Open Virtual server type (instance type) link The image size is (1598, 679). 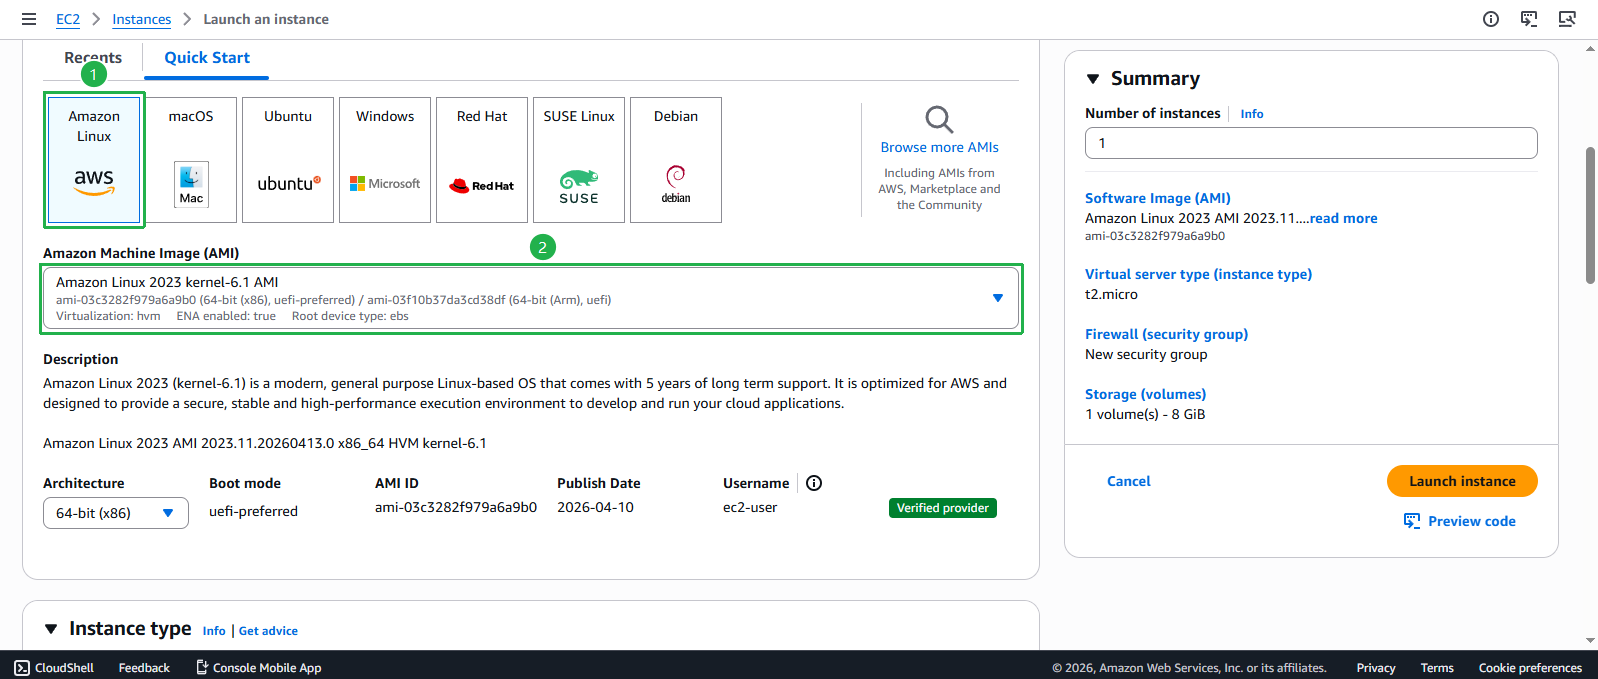[1198, 274]
